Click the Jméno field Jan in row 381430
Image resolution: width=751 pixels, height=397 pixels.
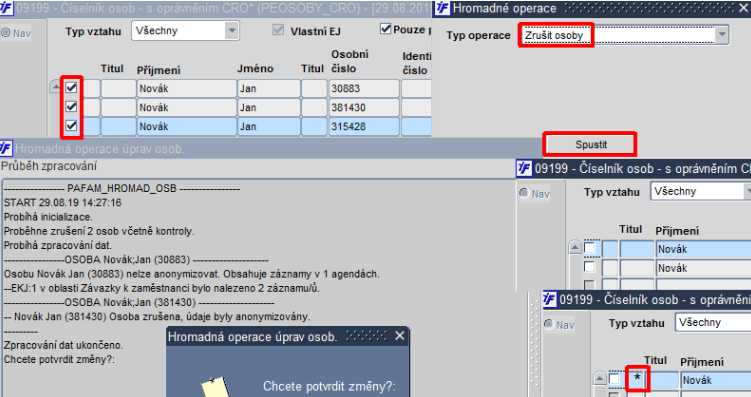269,108
